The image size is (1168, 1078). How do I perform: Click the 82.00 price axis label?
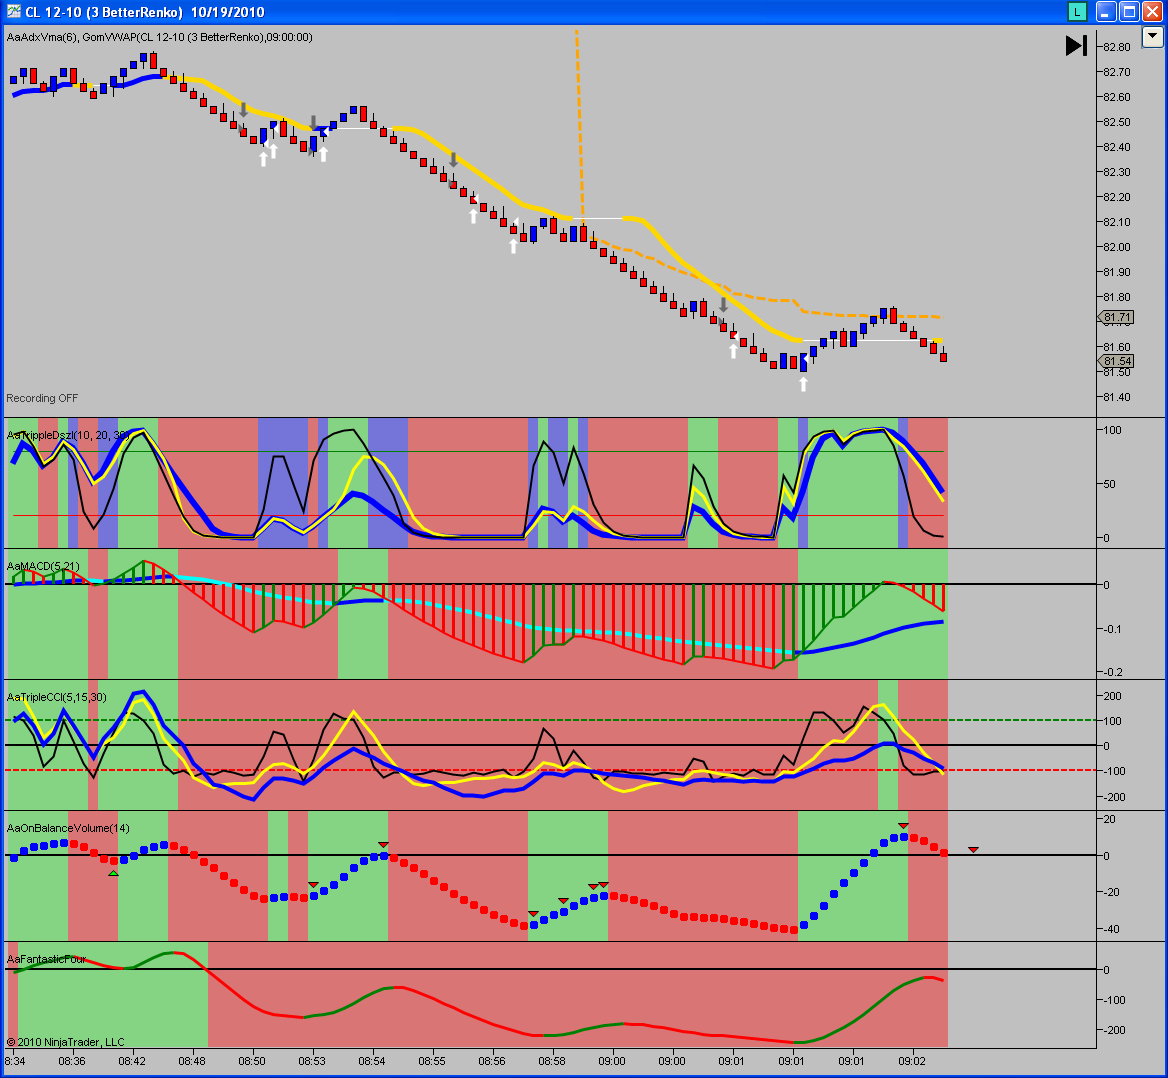[x=1117, y=247]
